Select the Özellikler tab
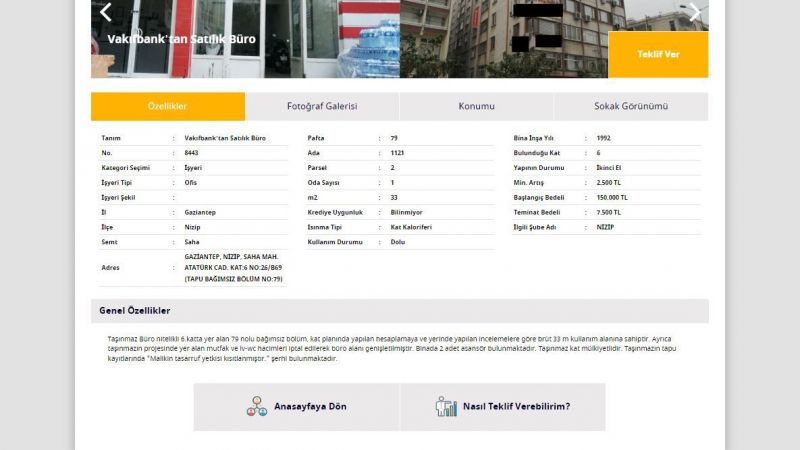Screen dimensions: 800x450 [x=167, y=106]
